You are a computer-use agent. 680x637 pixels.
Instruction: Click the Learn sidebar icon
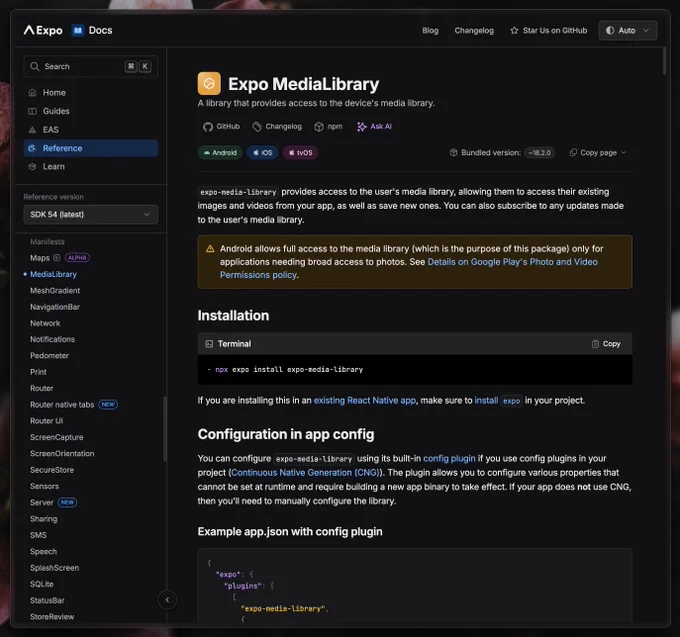coord(33,167)
